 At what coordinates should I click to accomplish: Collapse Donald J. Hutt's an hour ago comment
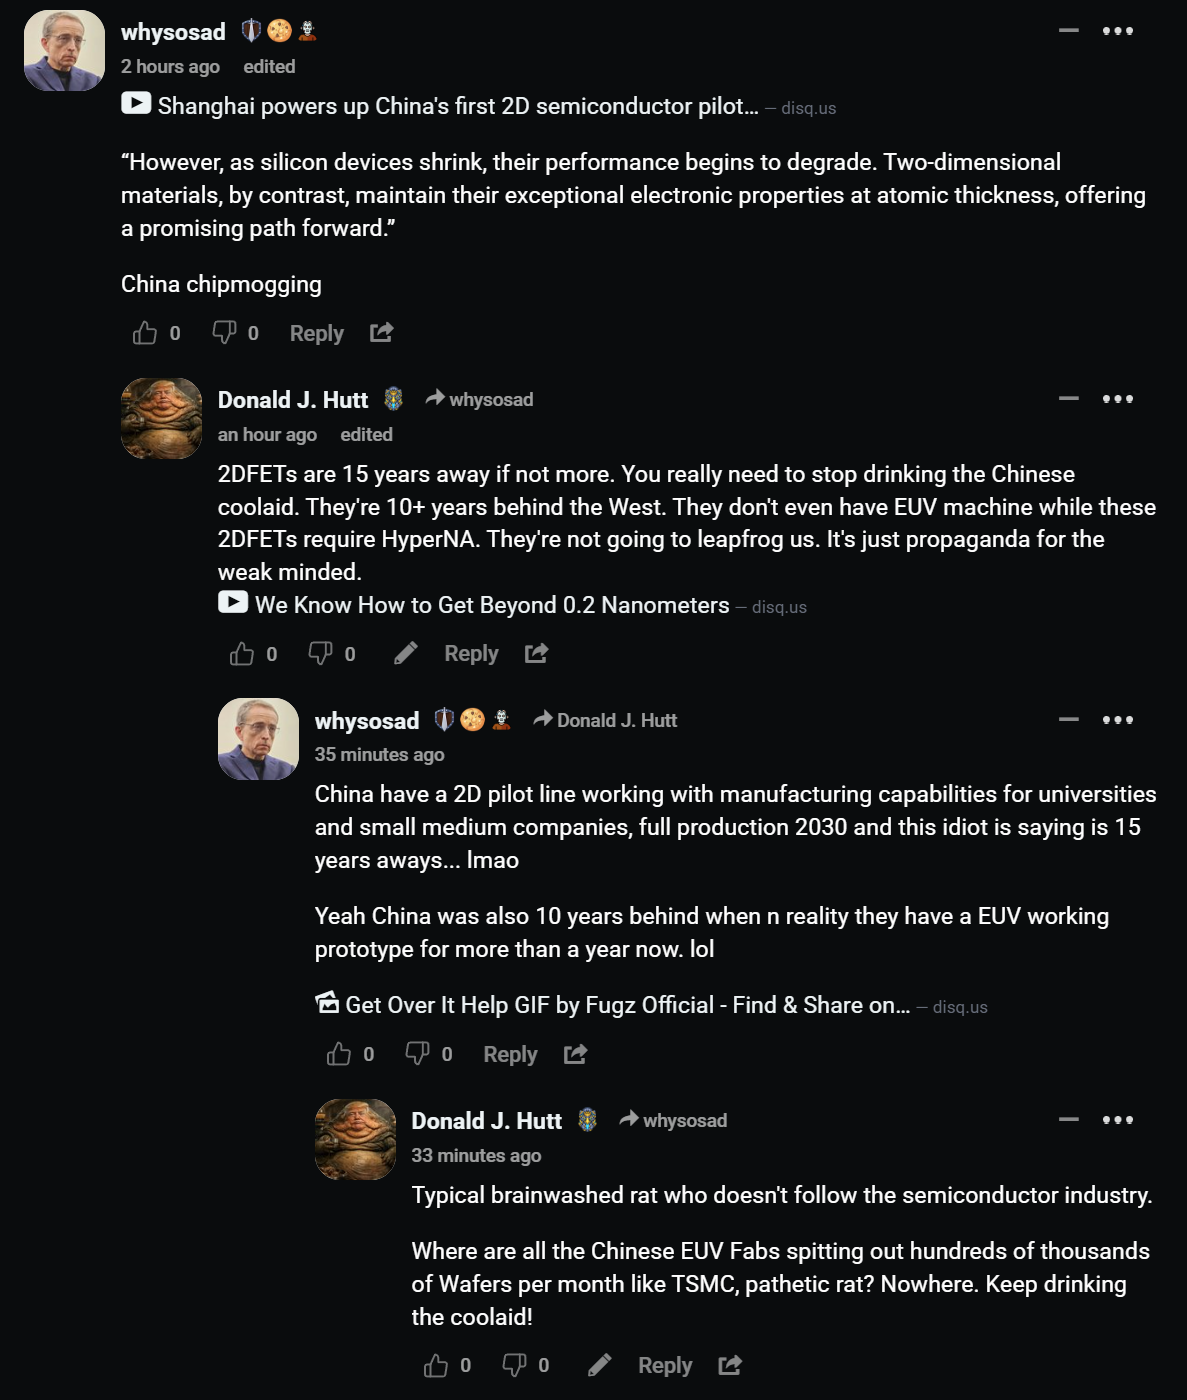pyautogui.click(x=1069, y=398)
